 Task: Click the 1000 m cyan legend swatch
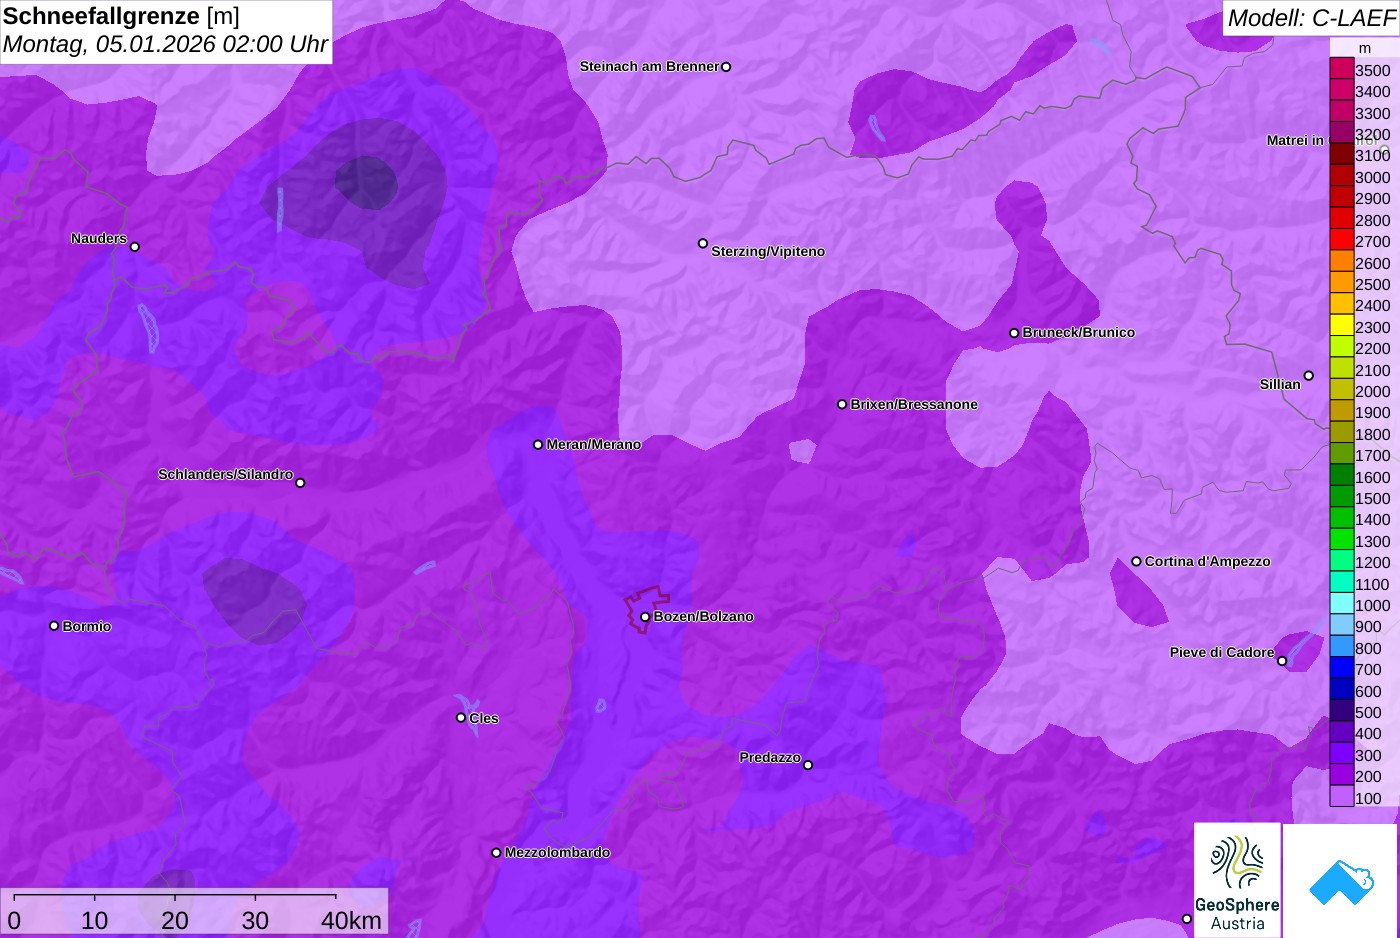coord(1342,604)
